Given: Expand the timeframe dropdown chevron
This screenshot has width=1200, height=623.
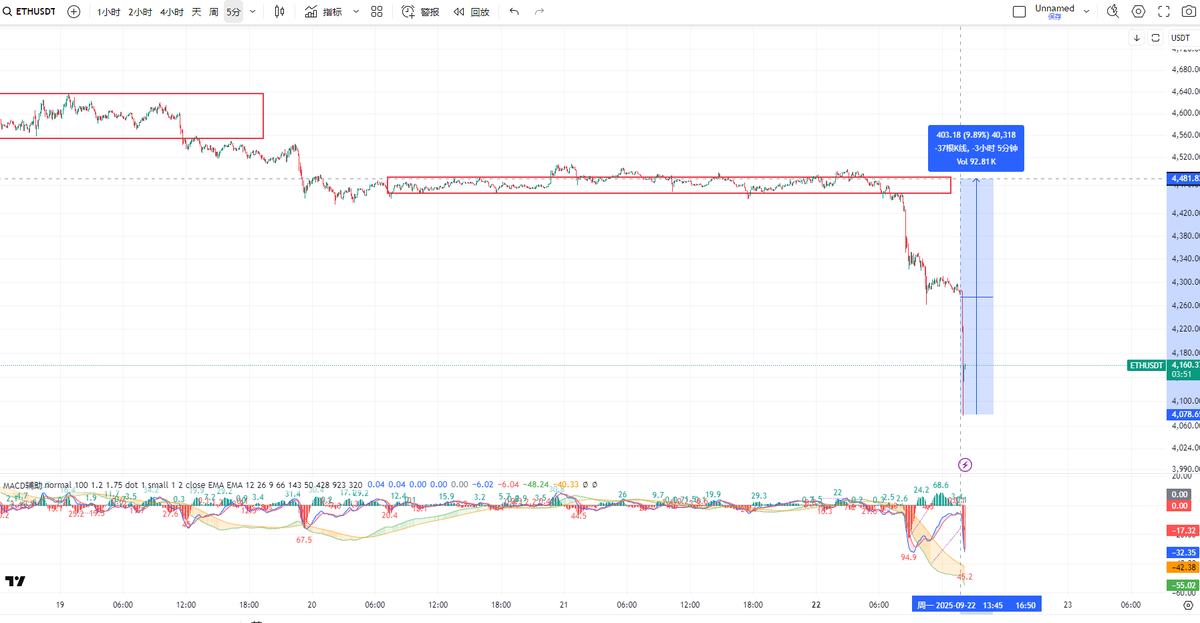Looking at the screenshot, I should coord(252,11).
